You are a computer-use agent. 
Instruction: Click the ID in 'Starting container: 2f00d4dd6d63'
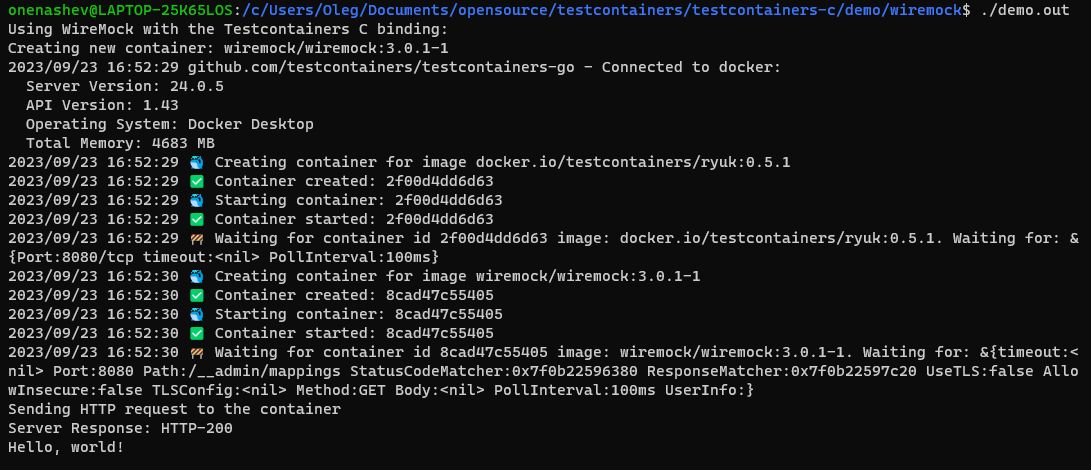449,201
